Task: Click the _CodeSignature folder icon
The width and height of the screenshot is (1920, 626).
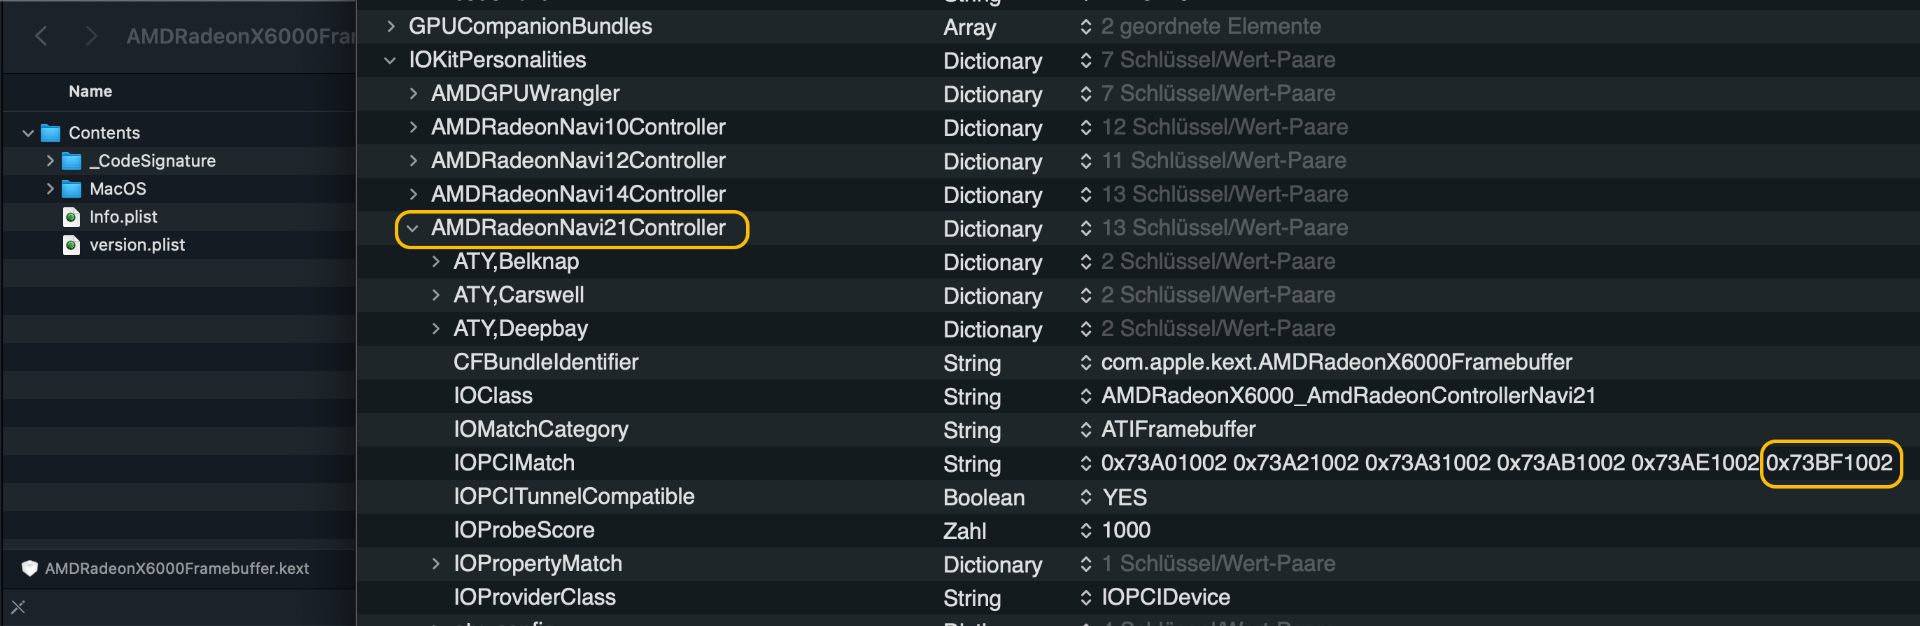Action: [x=72, y=161]
